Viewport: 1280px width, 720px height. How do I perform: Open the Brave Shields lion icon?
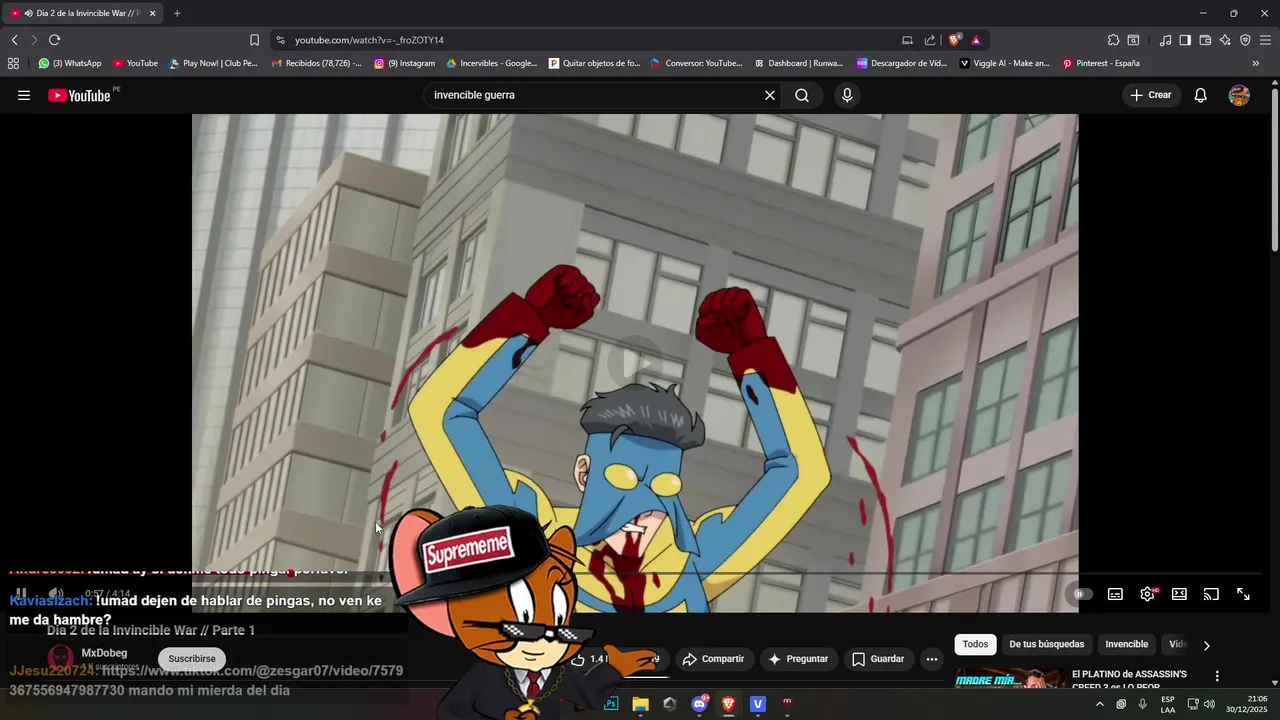[955, 40]
